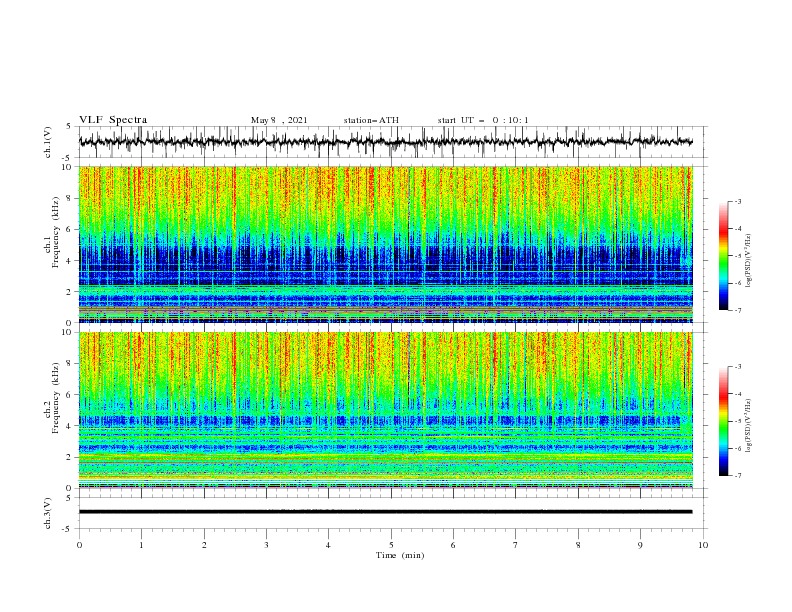
Task: Click time axis tick label "5"
Action: point(391,545)
